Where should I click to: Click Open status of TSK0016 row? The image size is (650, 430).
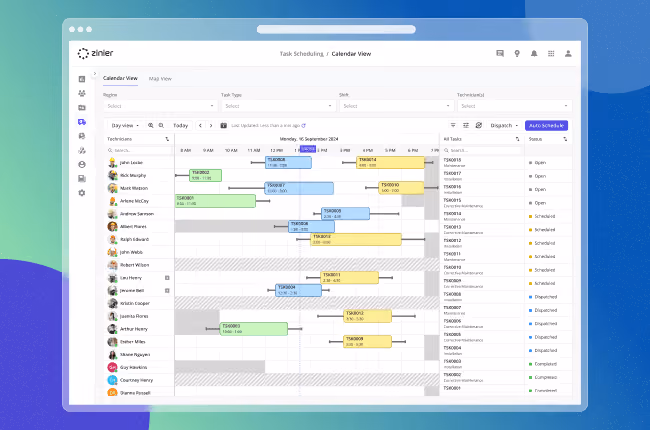coord(540,189)
